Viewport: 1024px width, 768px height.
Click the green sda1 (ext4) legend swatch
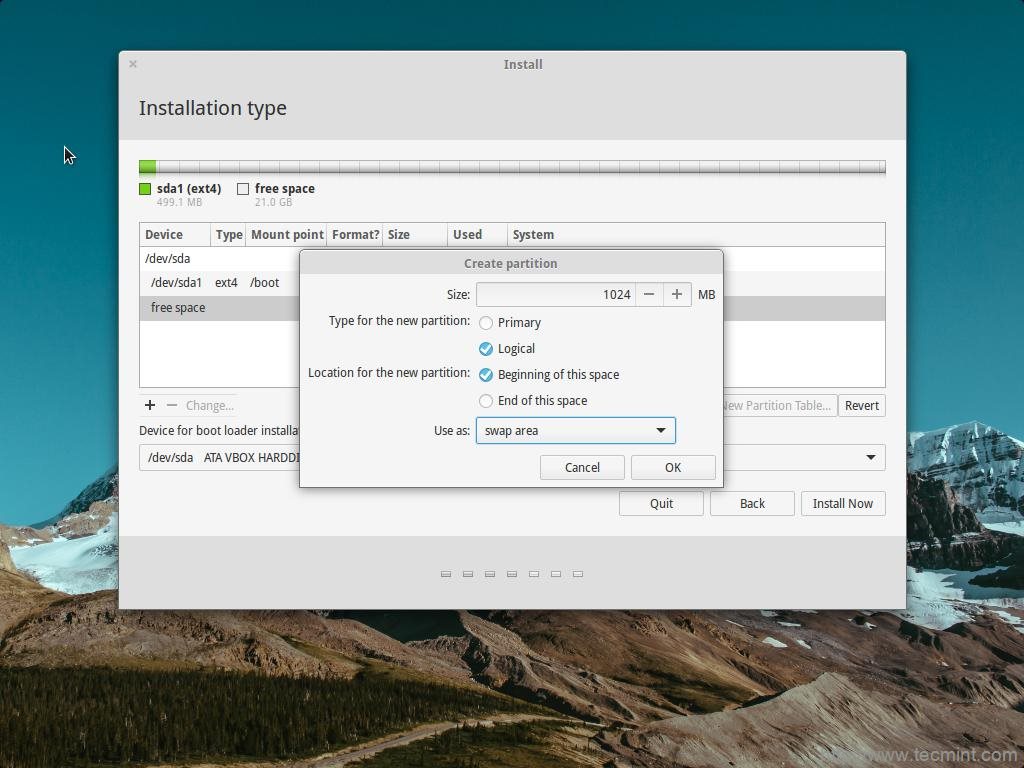point(145,189)
